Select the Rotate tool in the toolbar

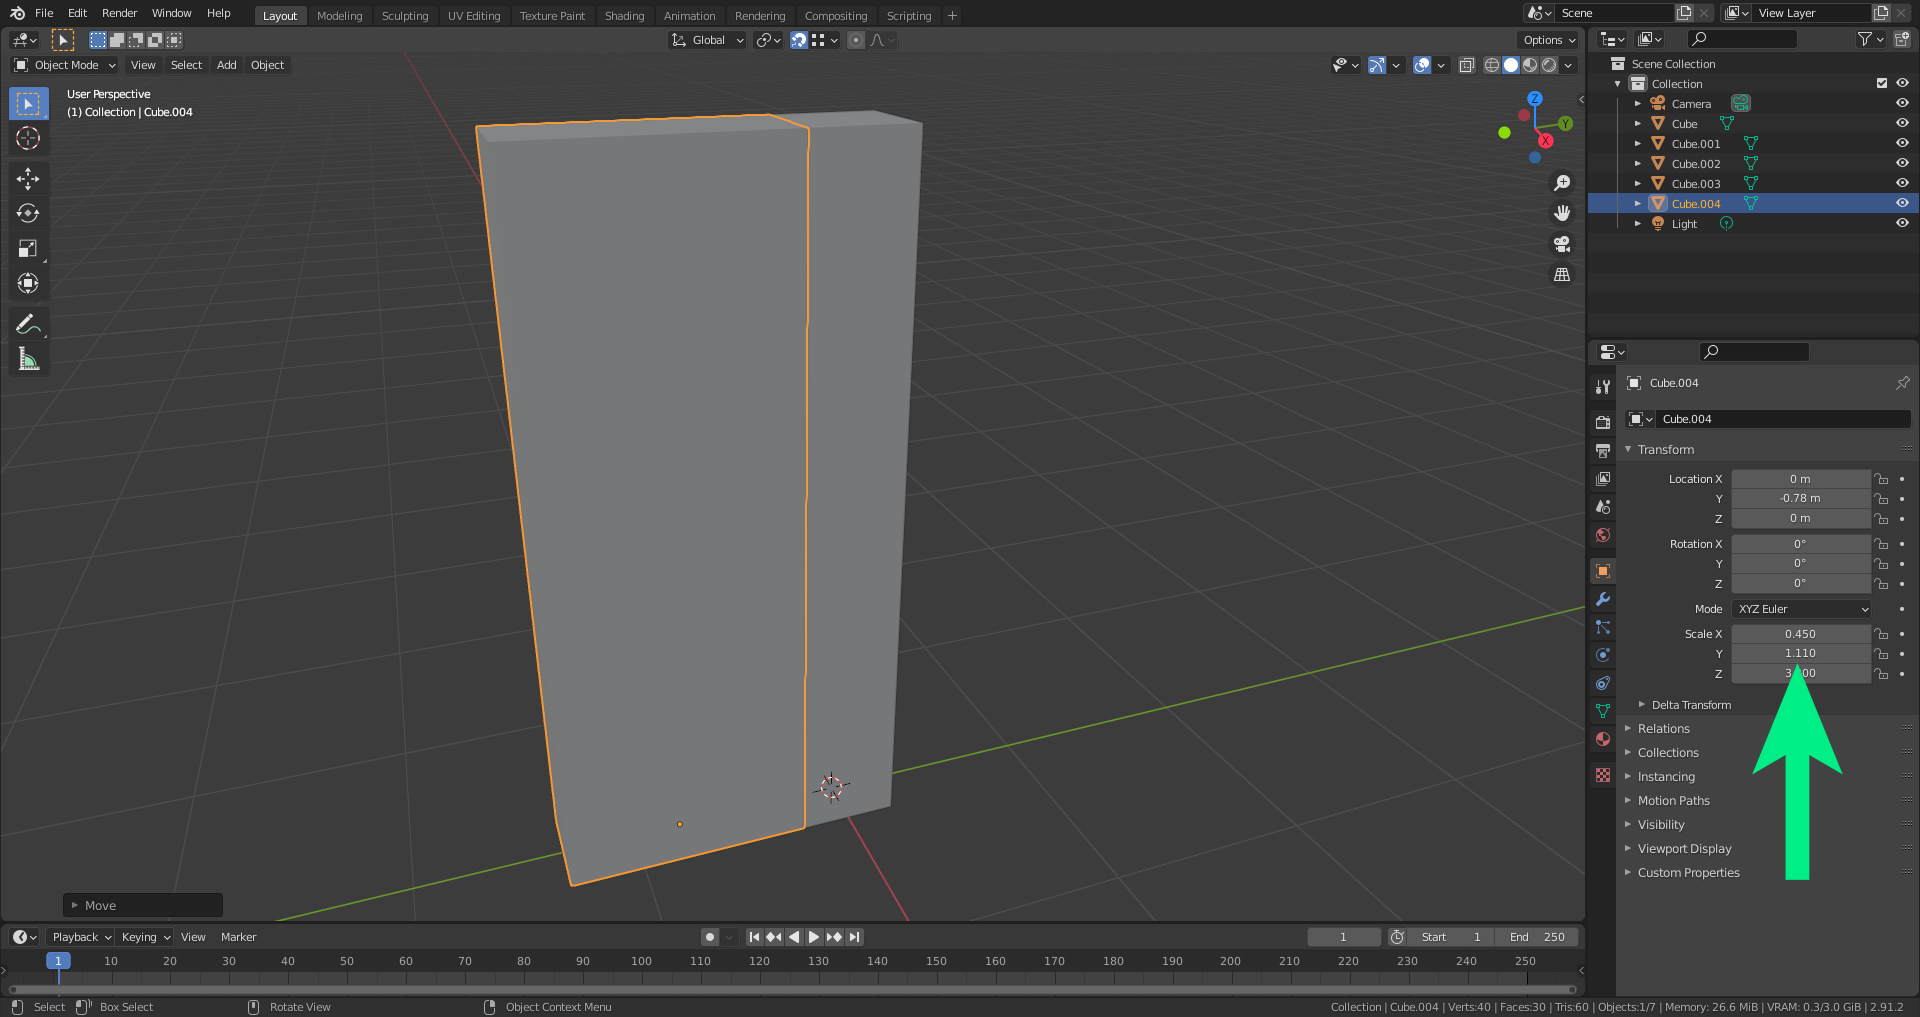28,214
